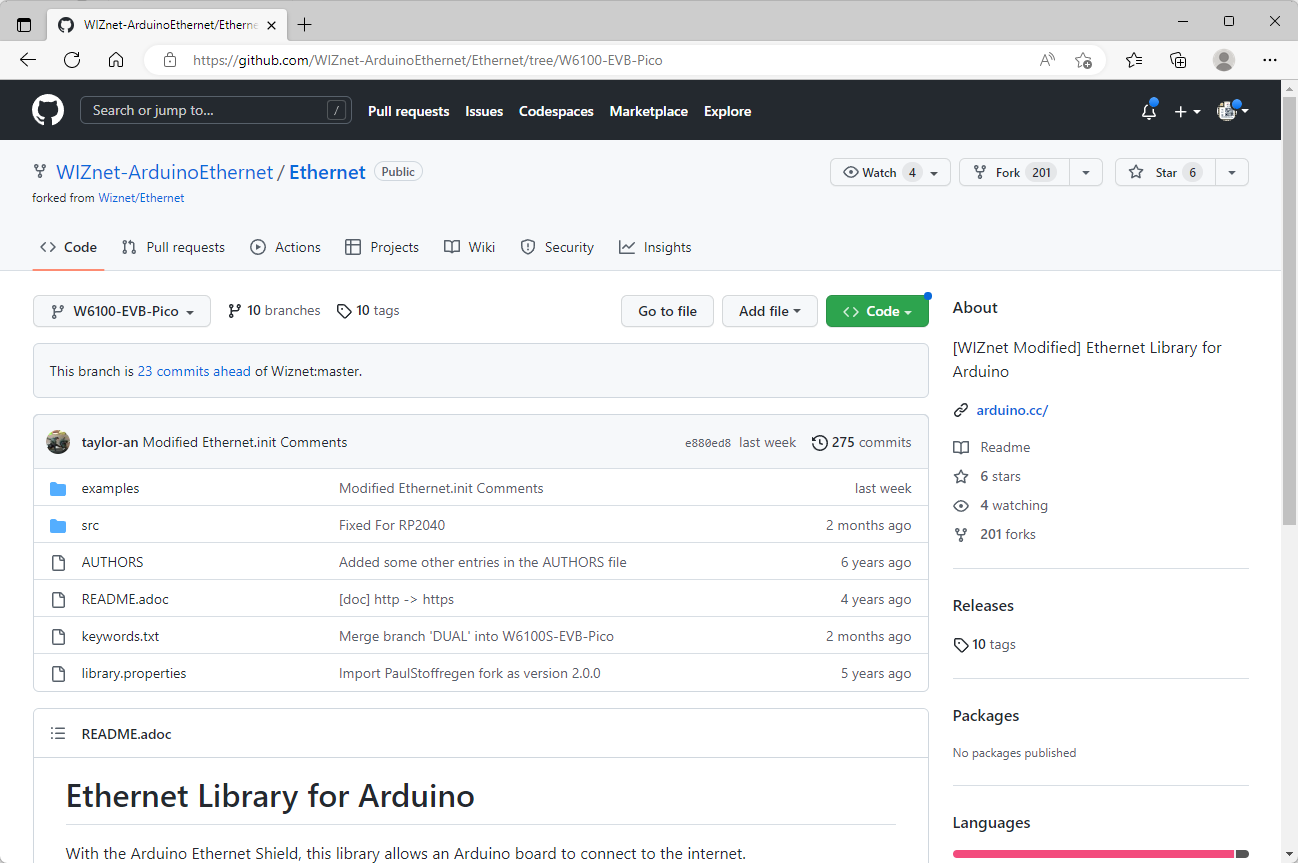This screenshot has width=1298, height=863.
Task: Click the tag icon under Releases
Action: coord(961,645)
